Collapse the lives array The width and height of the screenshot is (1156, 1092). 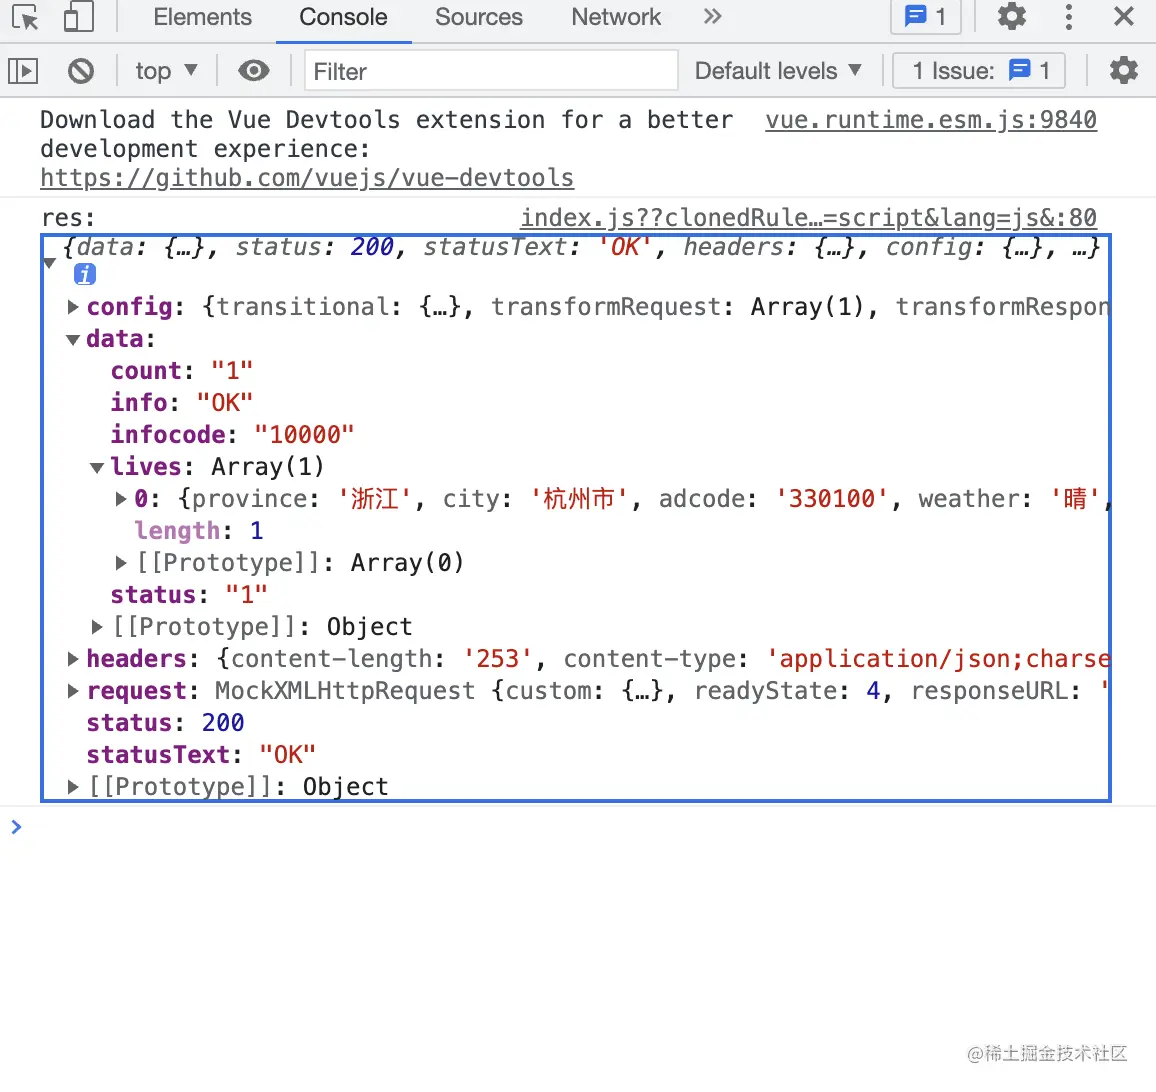(x=97, y=467)
